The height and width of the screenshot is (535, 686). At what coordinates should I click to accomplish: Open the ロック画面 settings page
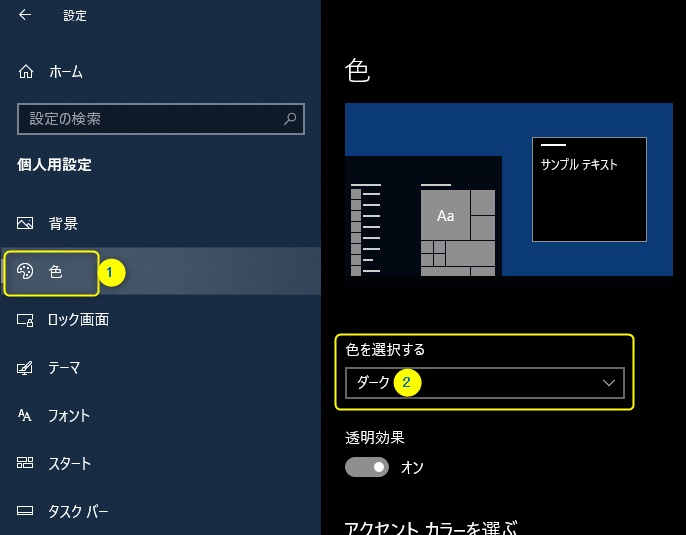pyautogui.click(x=79, y=320)
